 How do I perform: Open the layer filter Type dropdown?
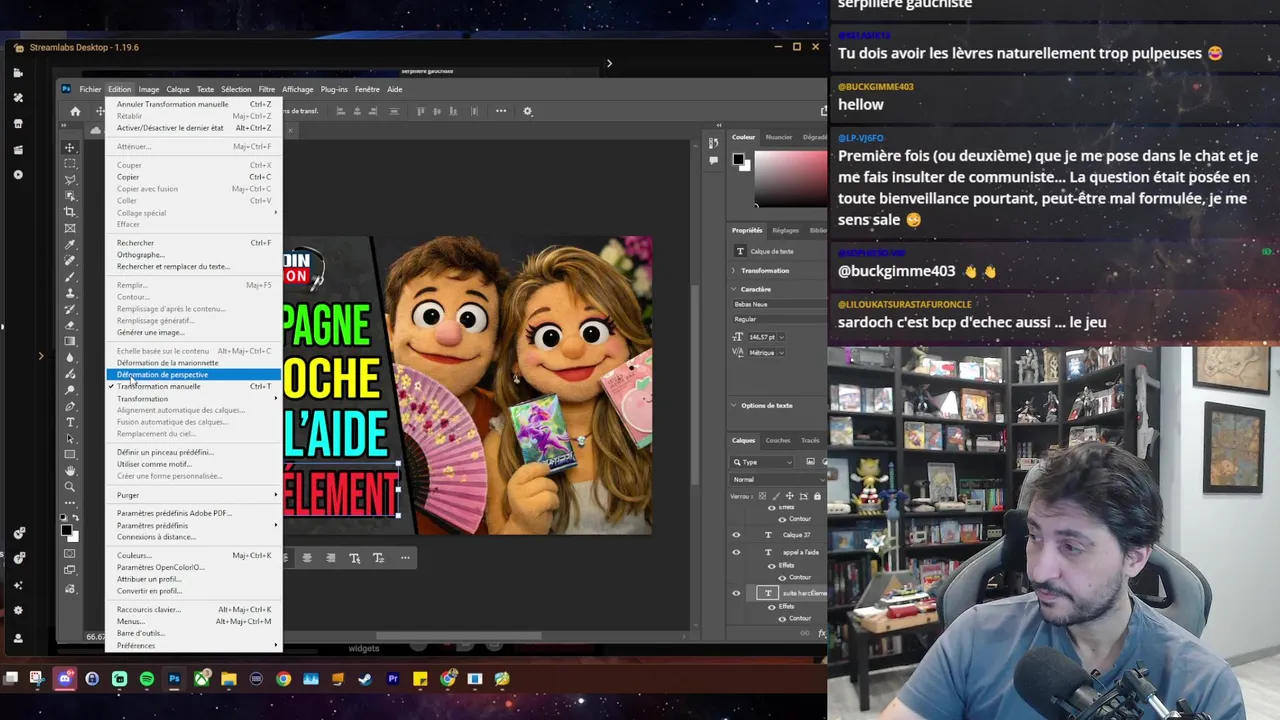coord(762,462)
